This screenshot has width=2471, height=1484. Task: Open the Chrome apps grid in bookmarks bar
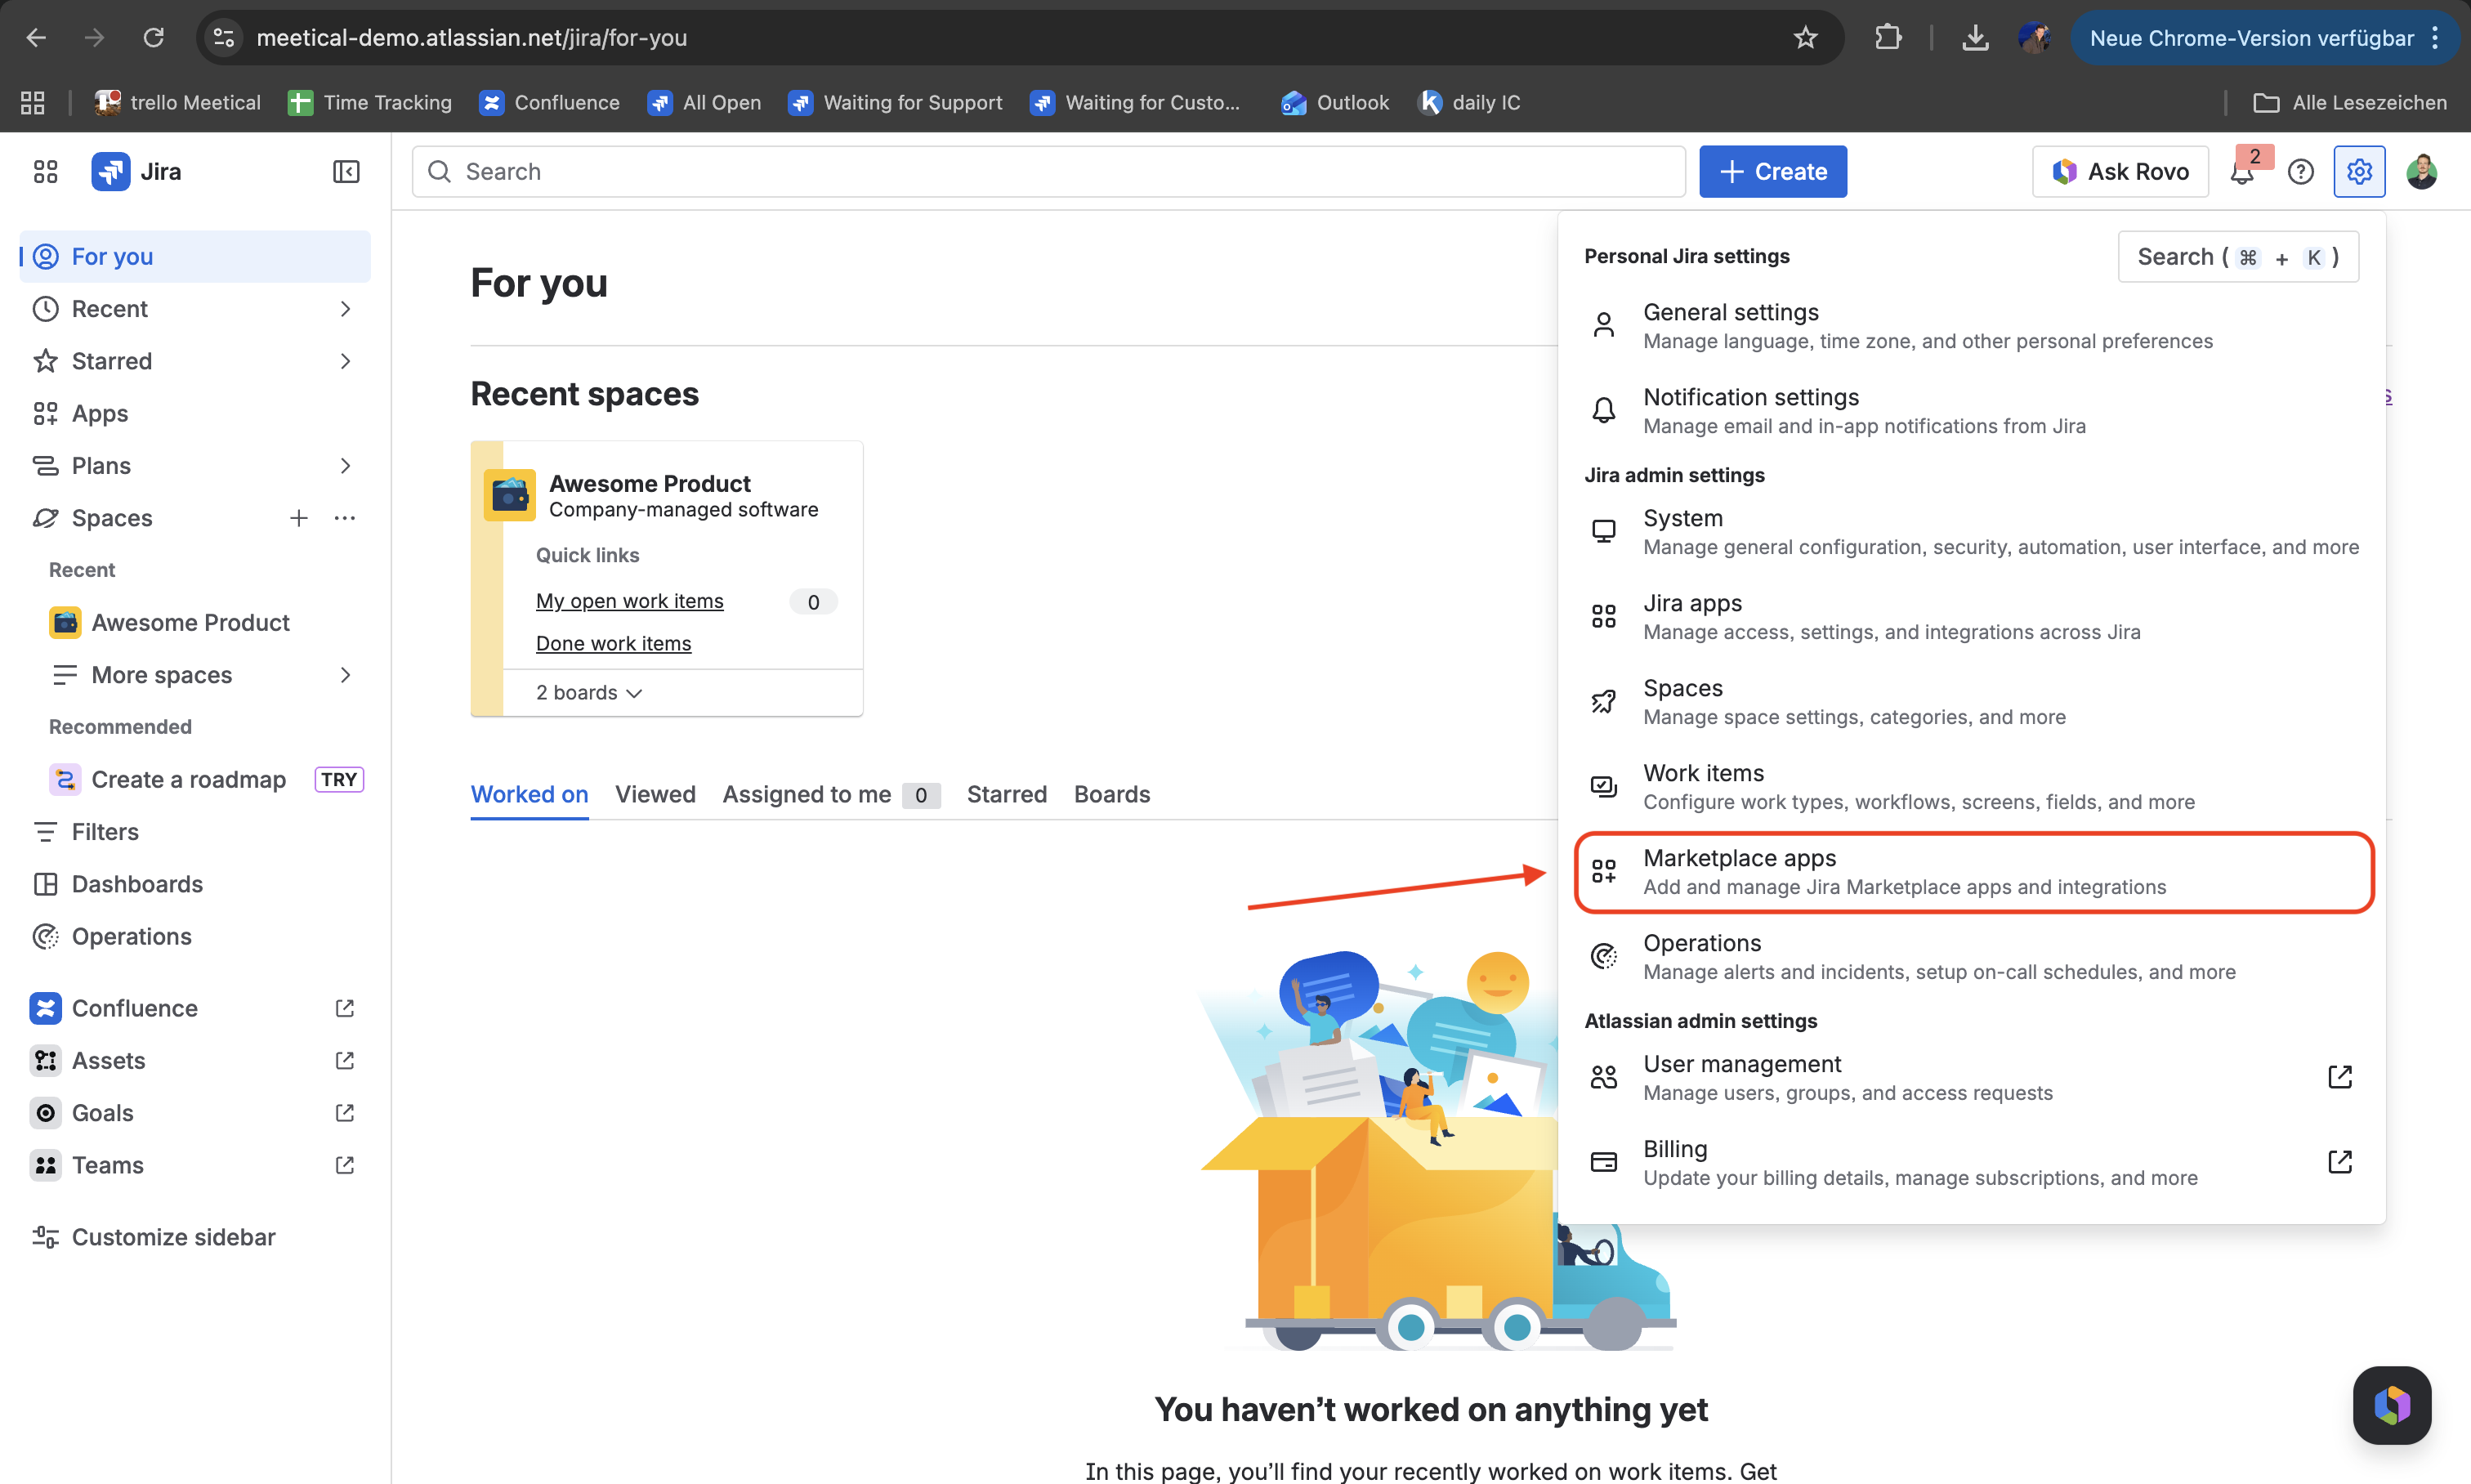click(32, 102)
